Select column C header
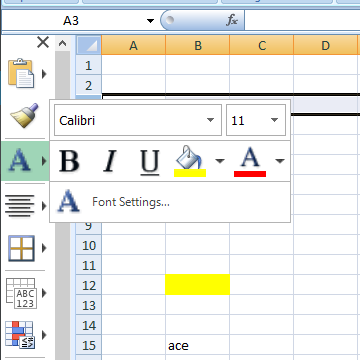Image resolution: width=360 pixels, height=360 pixels. (262, 45)
